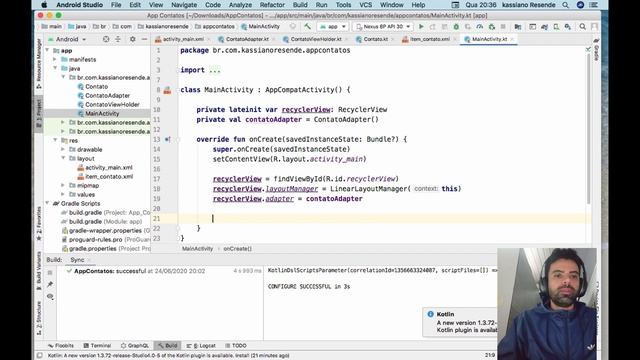640x360 pixels.
Task: Open the Android view selector dropdown
Action: [x=67, y=39]
